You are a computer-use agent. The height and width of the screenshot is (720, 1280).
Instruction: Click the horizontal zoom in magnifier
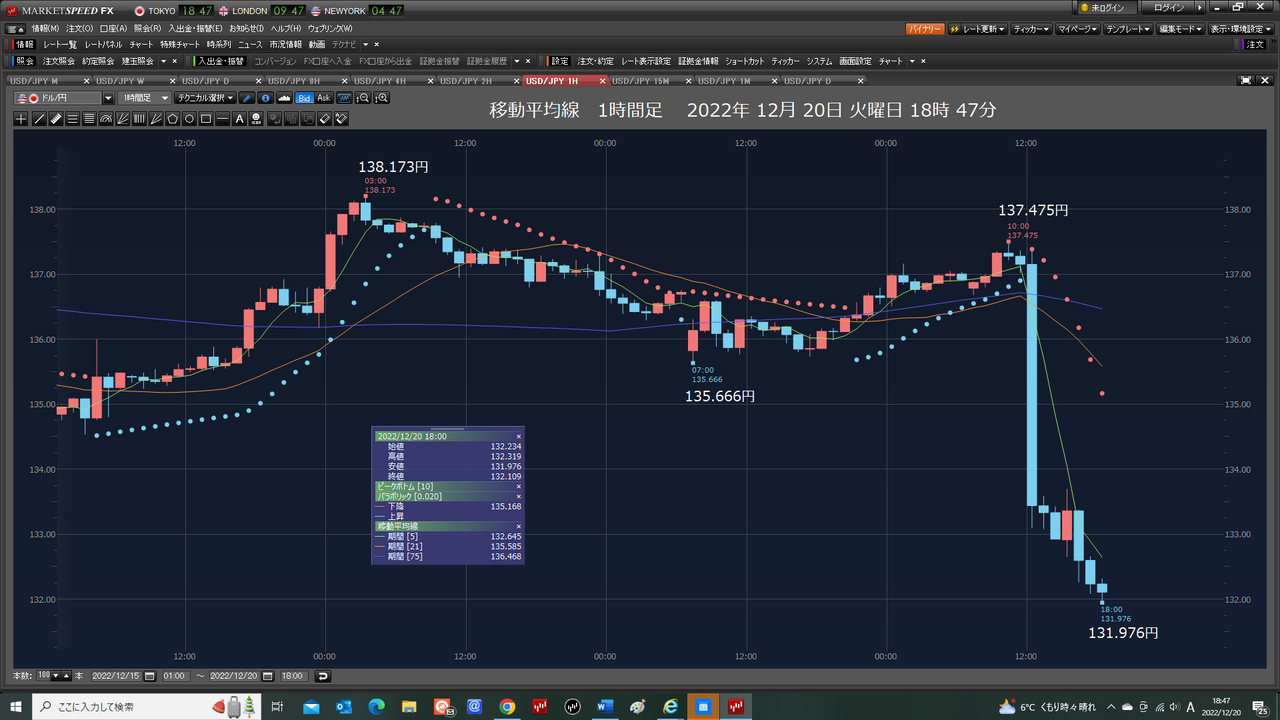(381, 98)
